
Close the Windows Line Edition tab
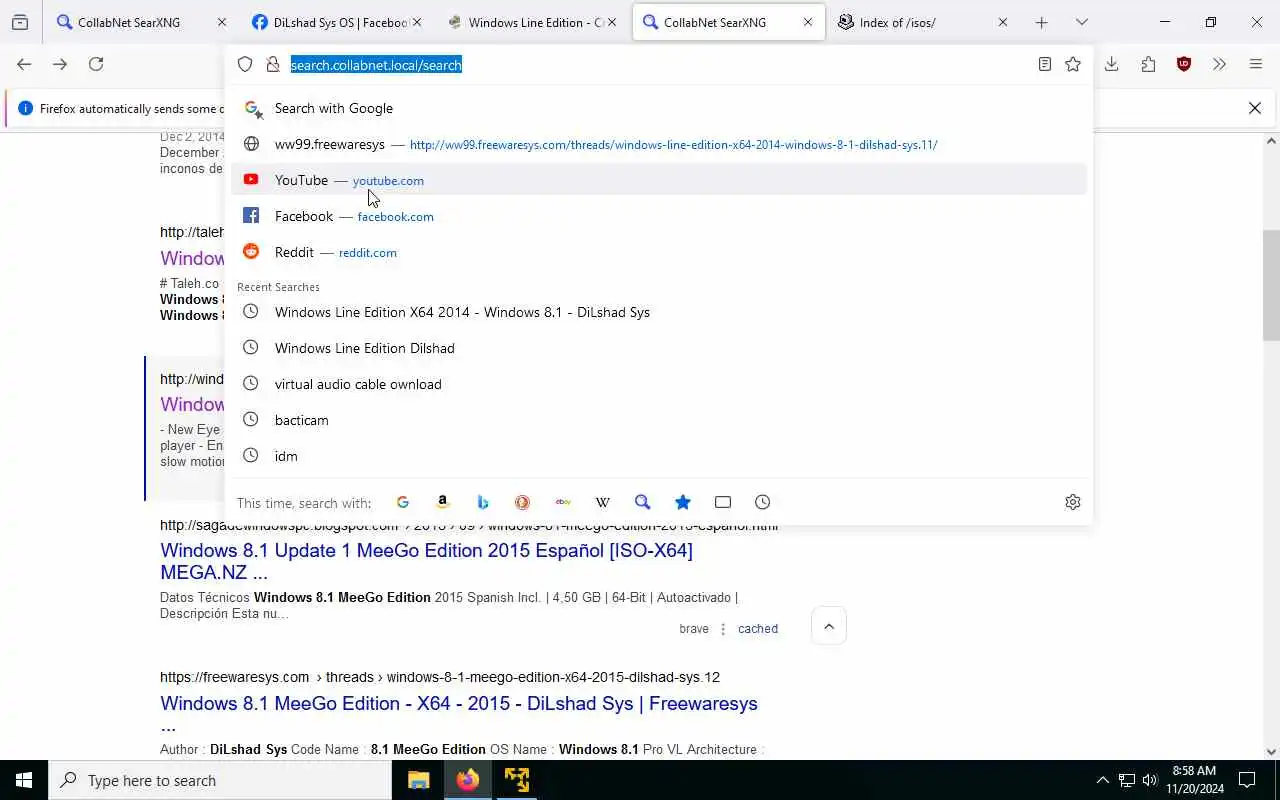tap(612, 22)
